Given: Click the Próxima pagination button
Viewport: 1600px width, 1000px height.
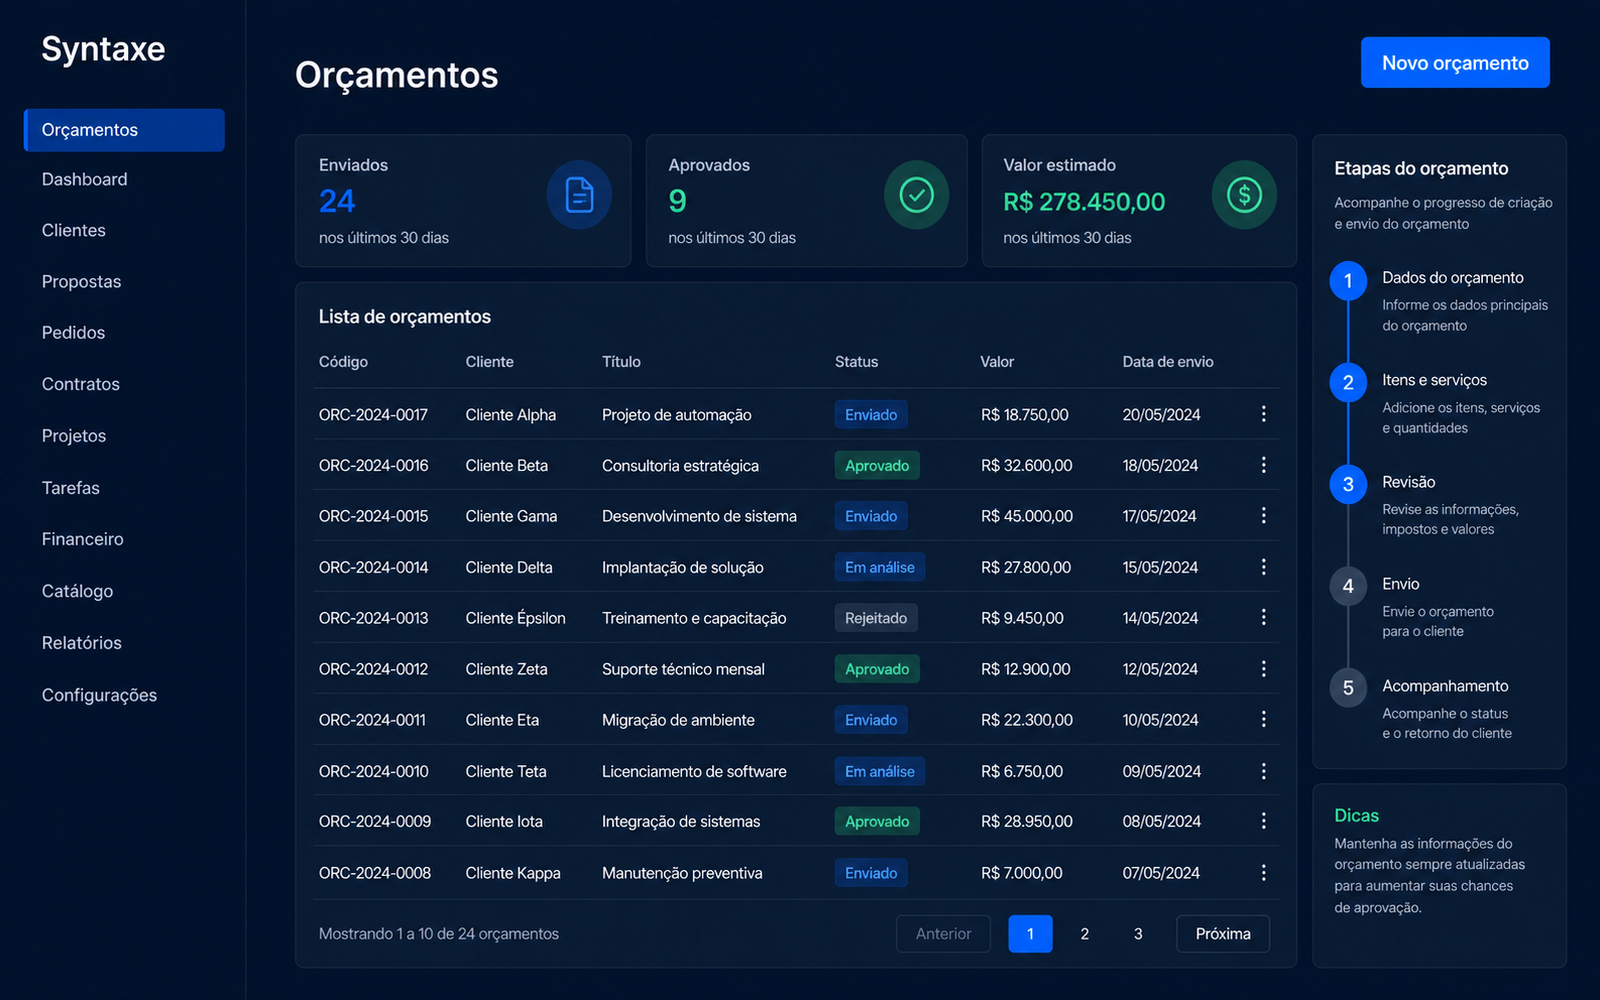Looking at the screenshot, I should (x=1223, y=934).
